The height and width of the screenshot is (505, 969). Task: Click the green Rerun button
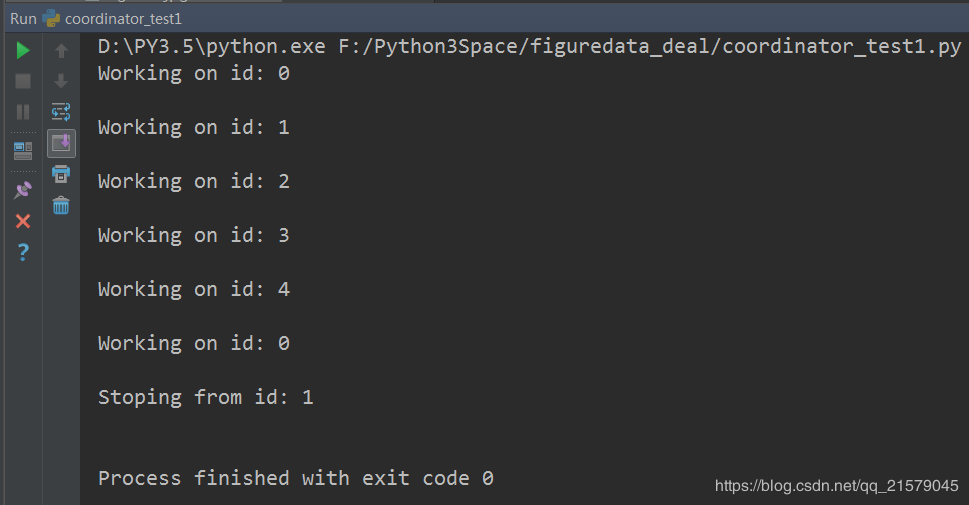coord(23,50)
